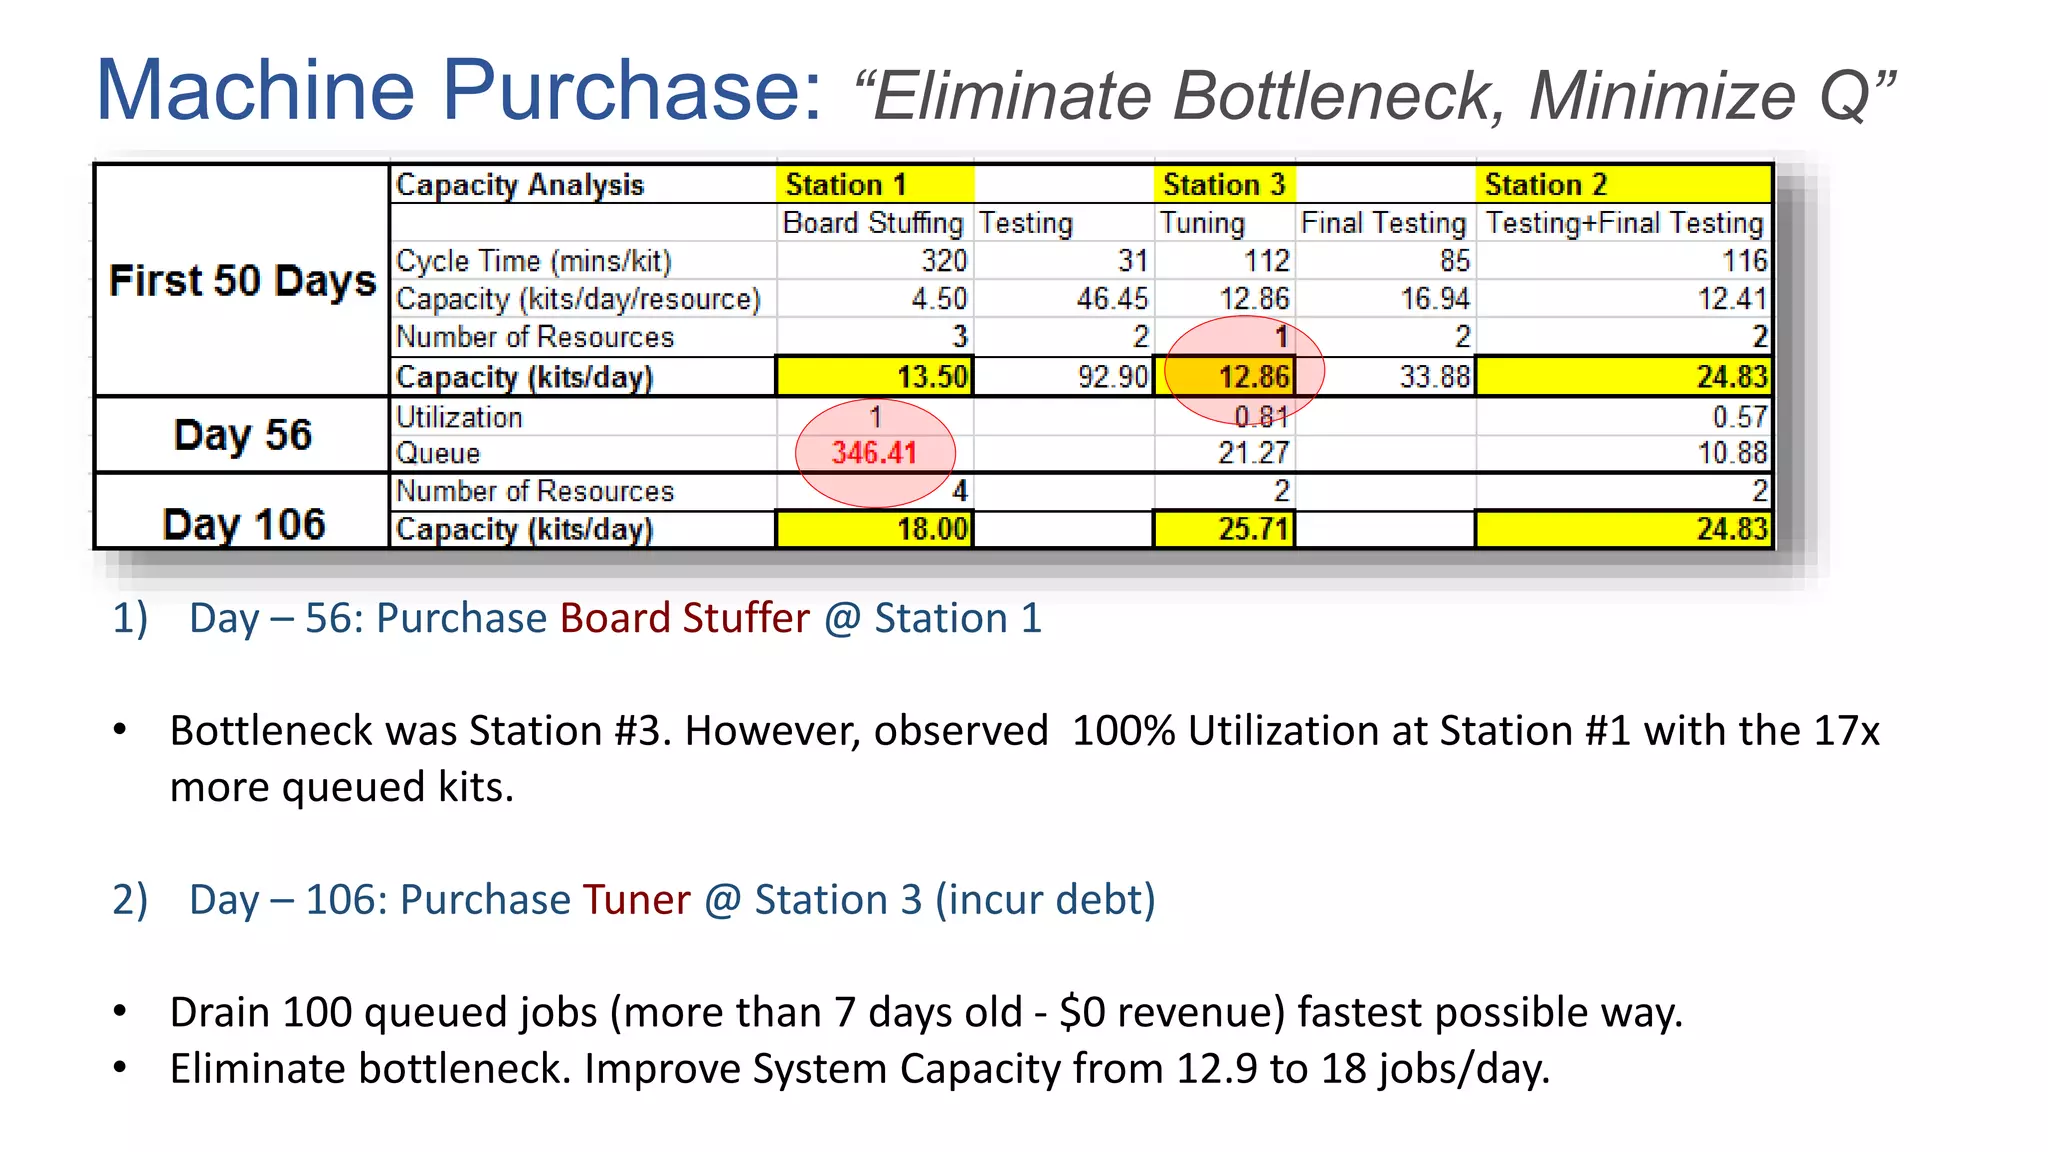The width and height of the screenshot is (2048, 1152).
Task: Click the 18.00 capacity cell for Day 106
Action: tap(875, 529)
